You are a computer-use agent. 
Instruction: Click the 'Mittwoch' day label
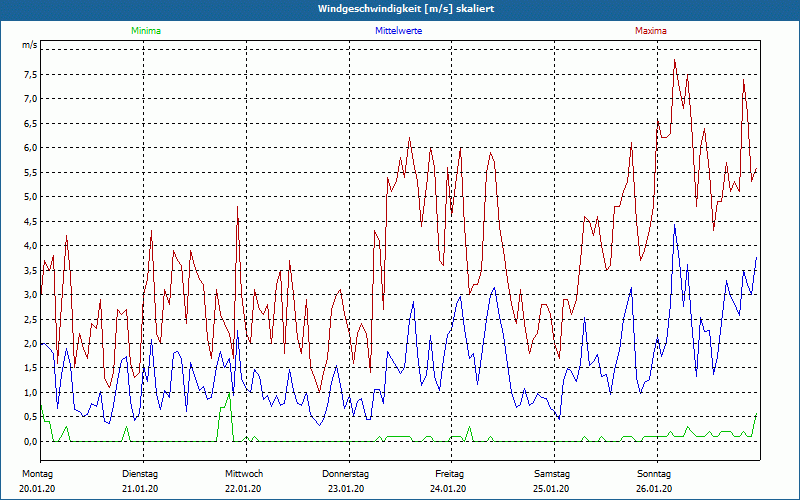(244, 474)
